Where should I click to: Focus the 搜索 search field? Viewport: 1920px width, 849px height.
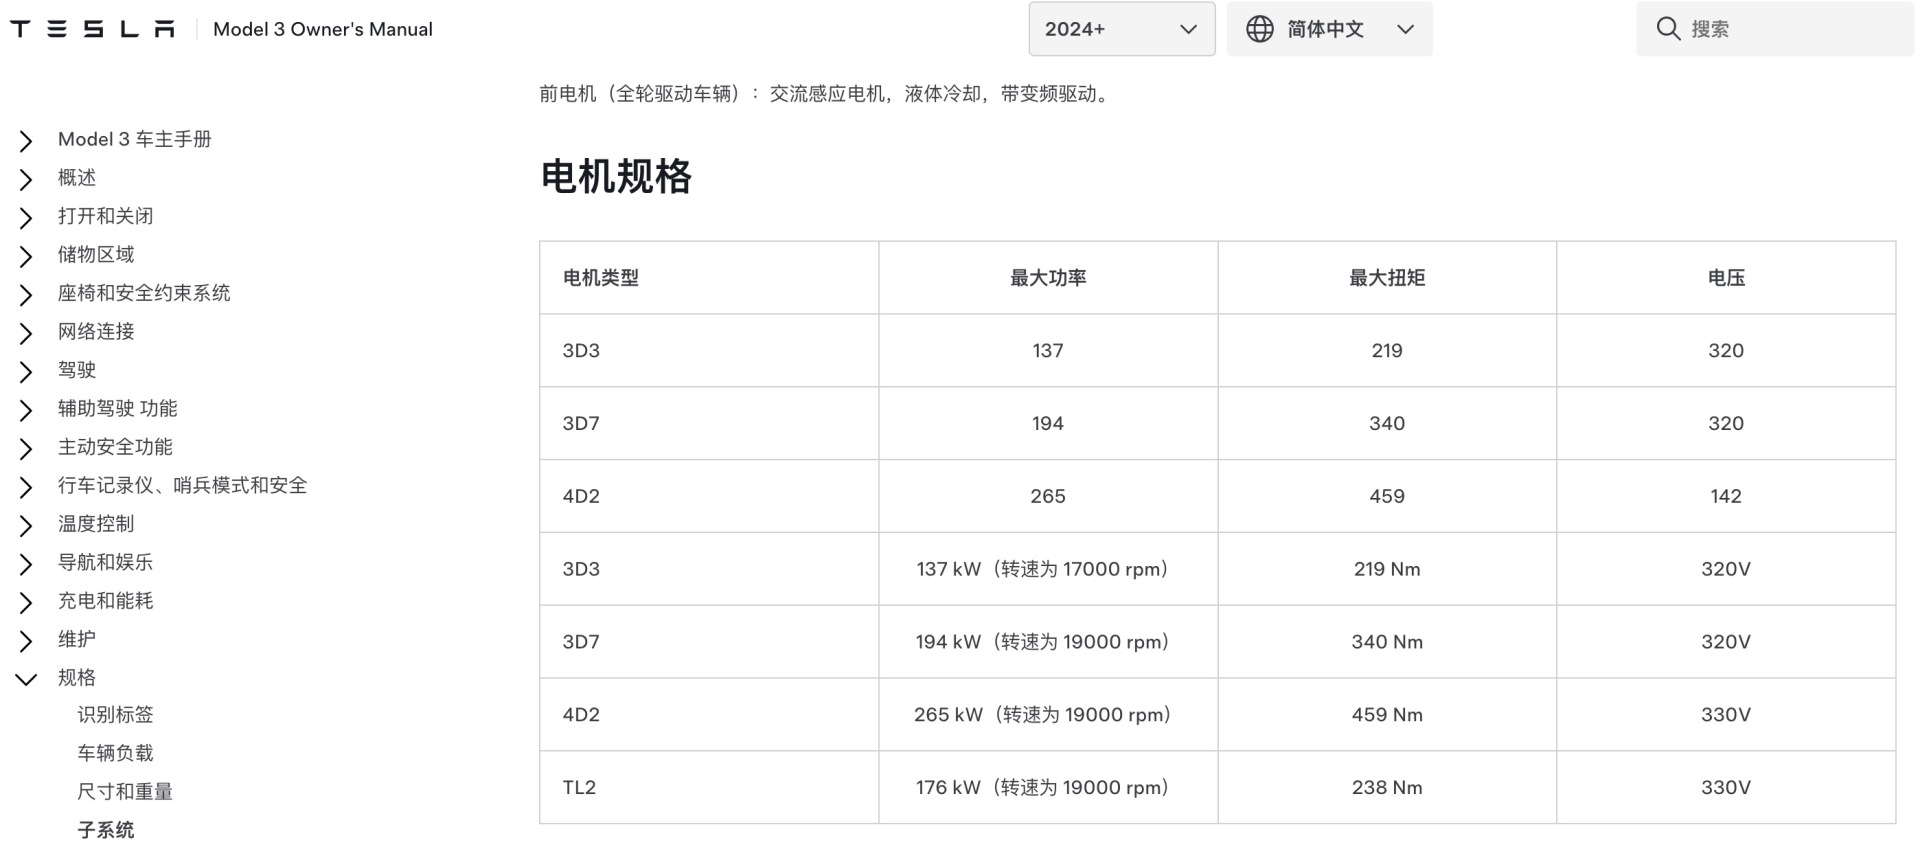[x=1776, y=29]
